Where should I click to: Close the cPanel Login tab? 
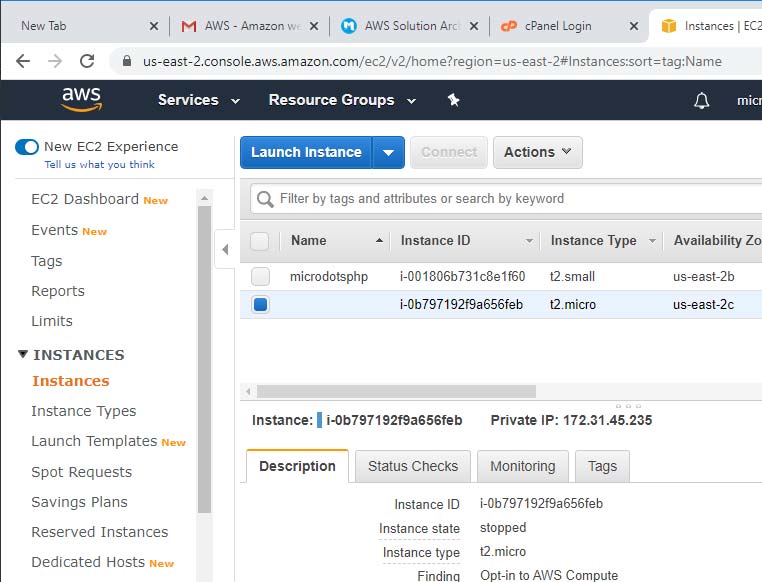tap(634, 26)
